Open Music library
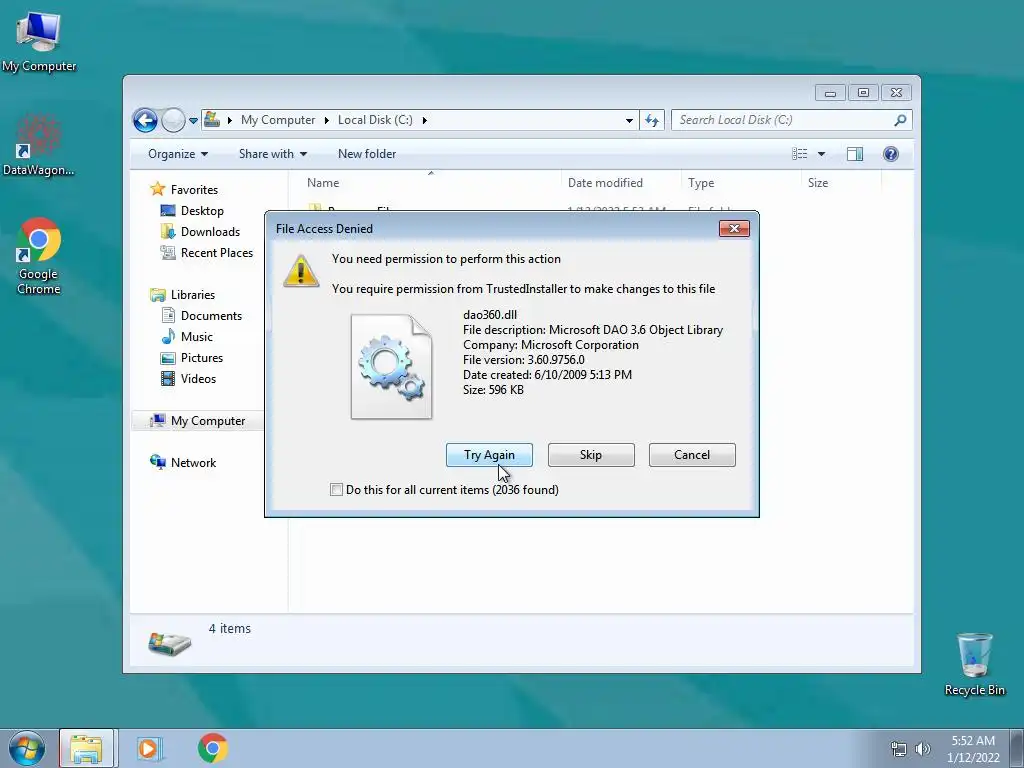 click(197, 337)
